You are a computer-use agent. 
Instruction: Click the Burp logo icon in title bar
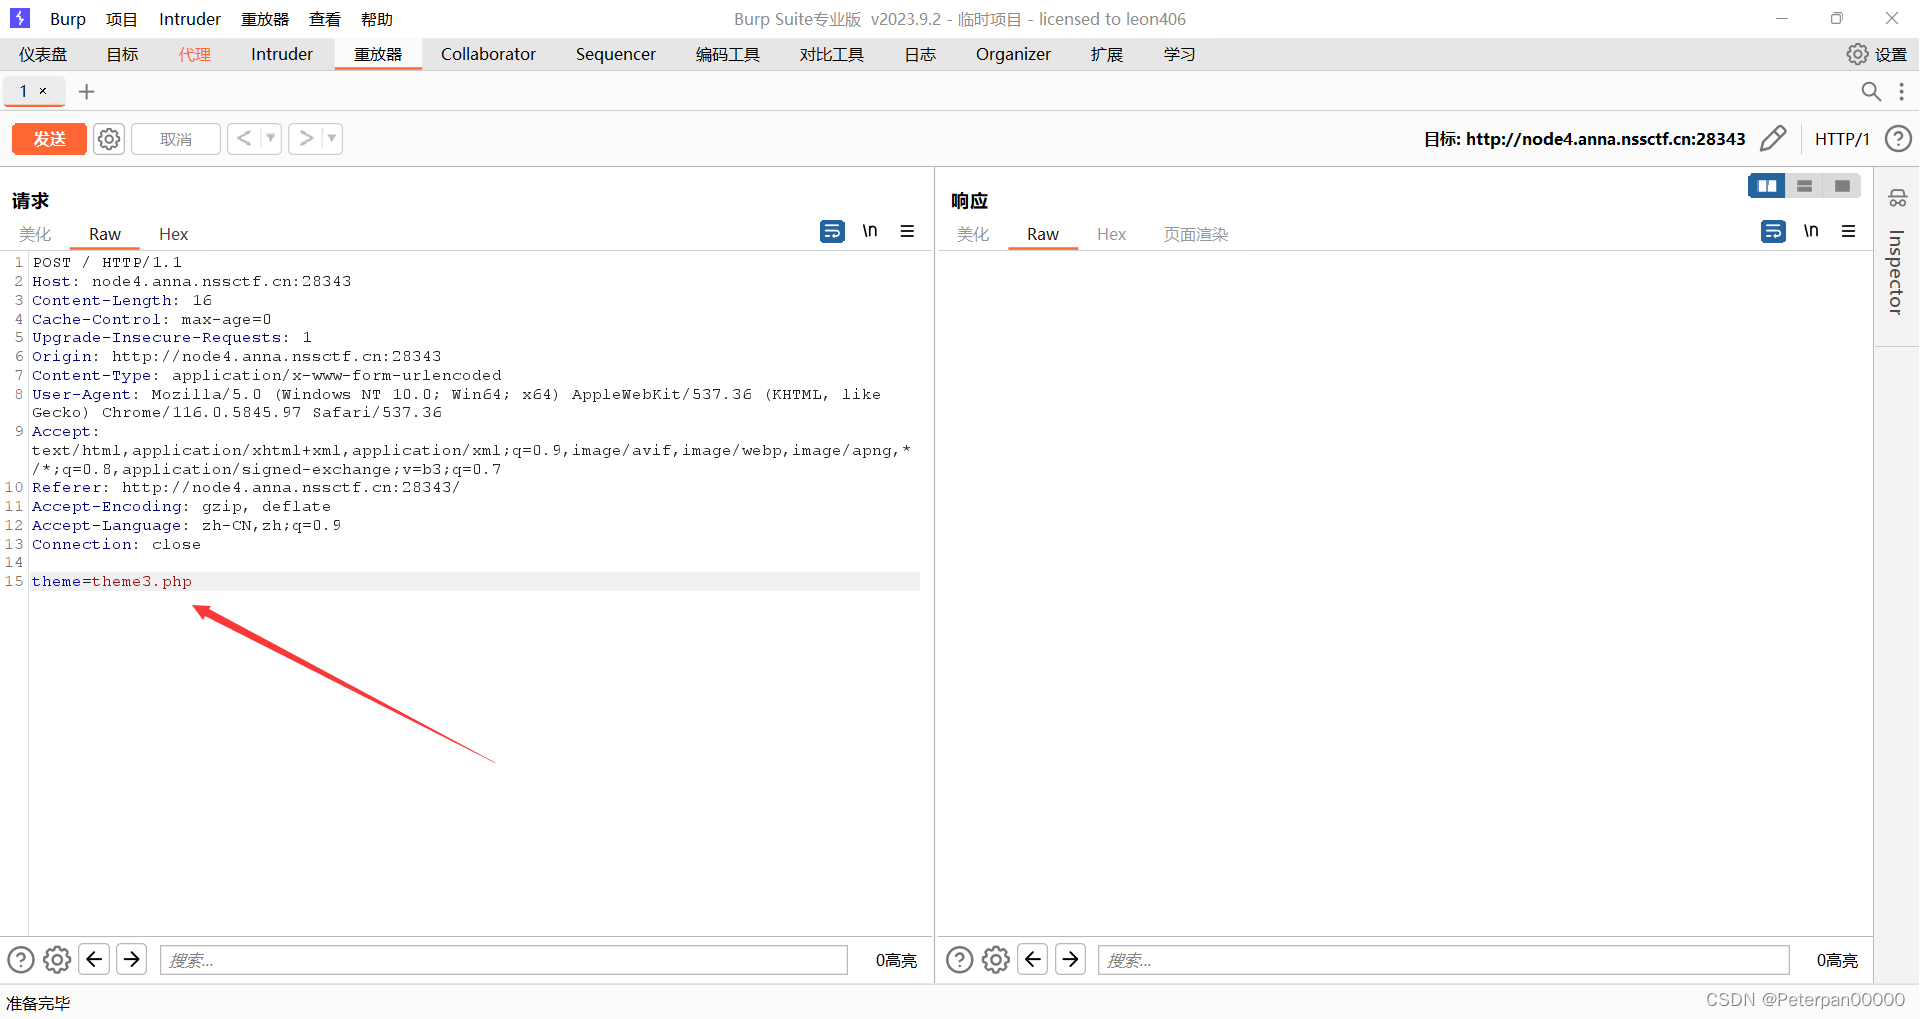20,18
